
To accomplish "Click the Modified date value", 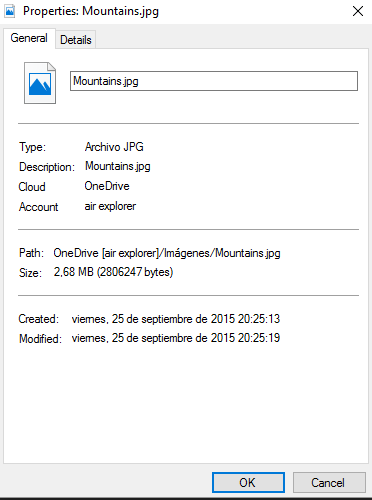I will click(x=176, y=338).
